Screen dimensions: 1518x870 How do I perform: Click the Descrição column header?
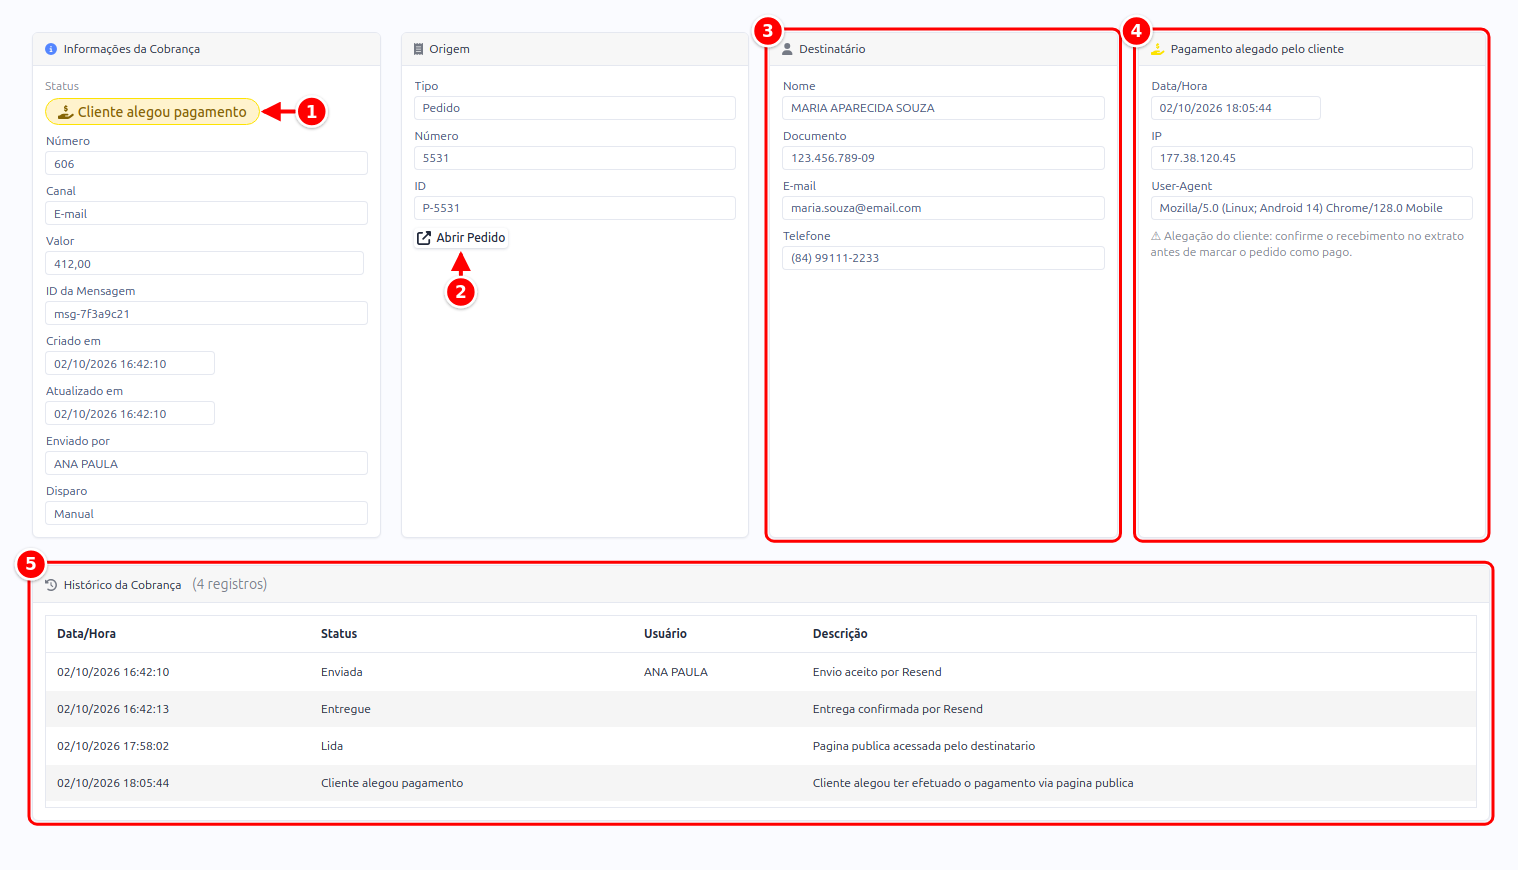tap(840, 634)
